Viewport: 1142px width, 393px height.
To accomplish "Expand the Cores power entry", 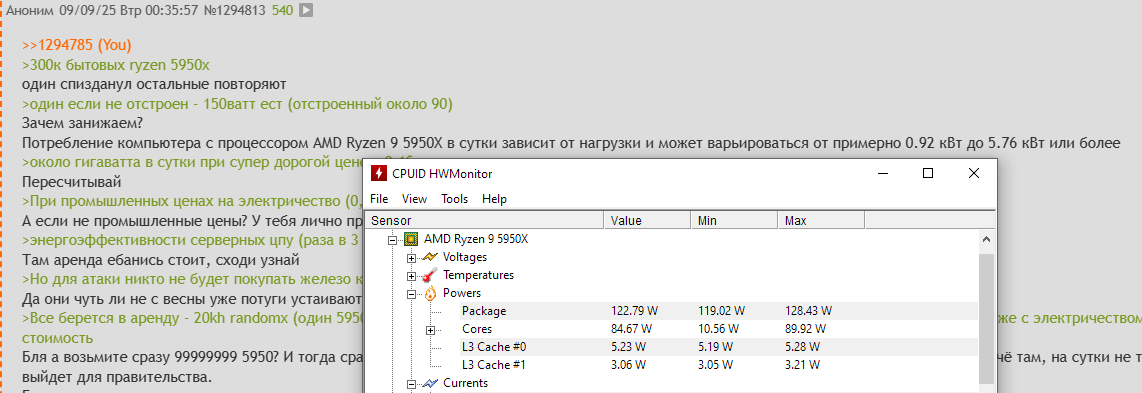I will point(430,330).
